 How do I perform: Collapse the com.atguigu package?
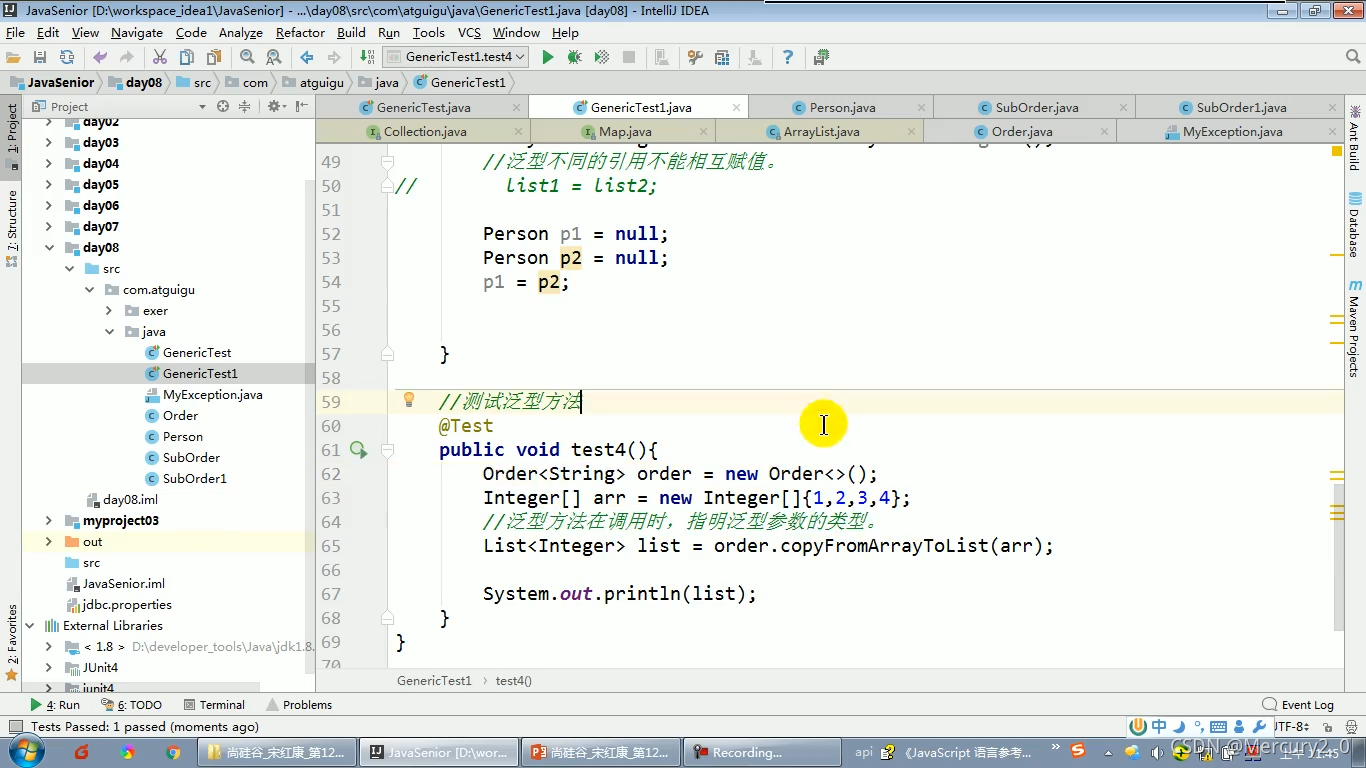tap(89, 290)
